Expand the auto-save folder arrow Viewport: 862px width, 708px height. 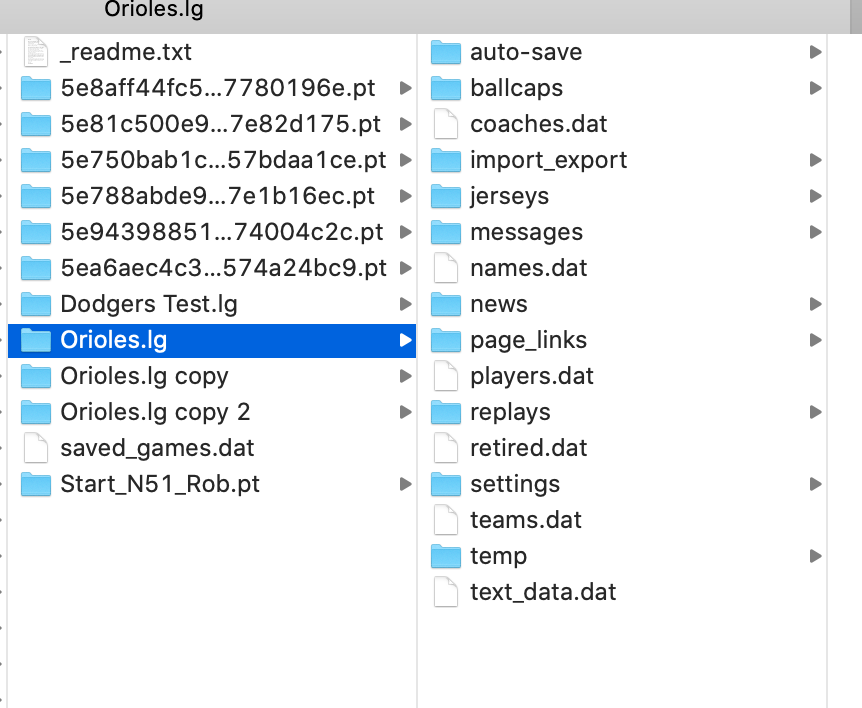pos(816,52)
